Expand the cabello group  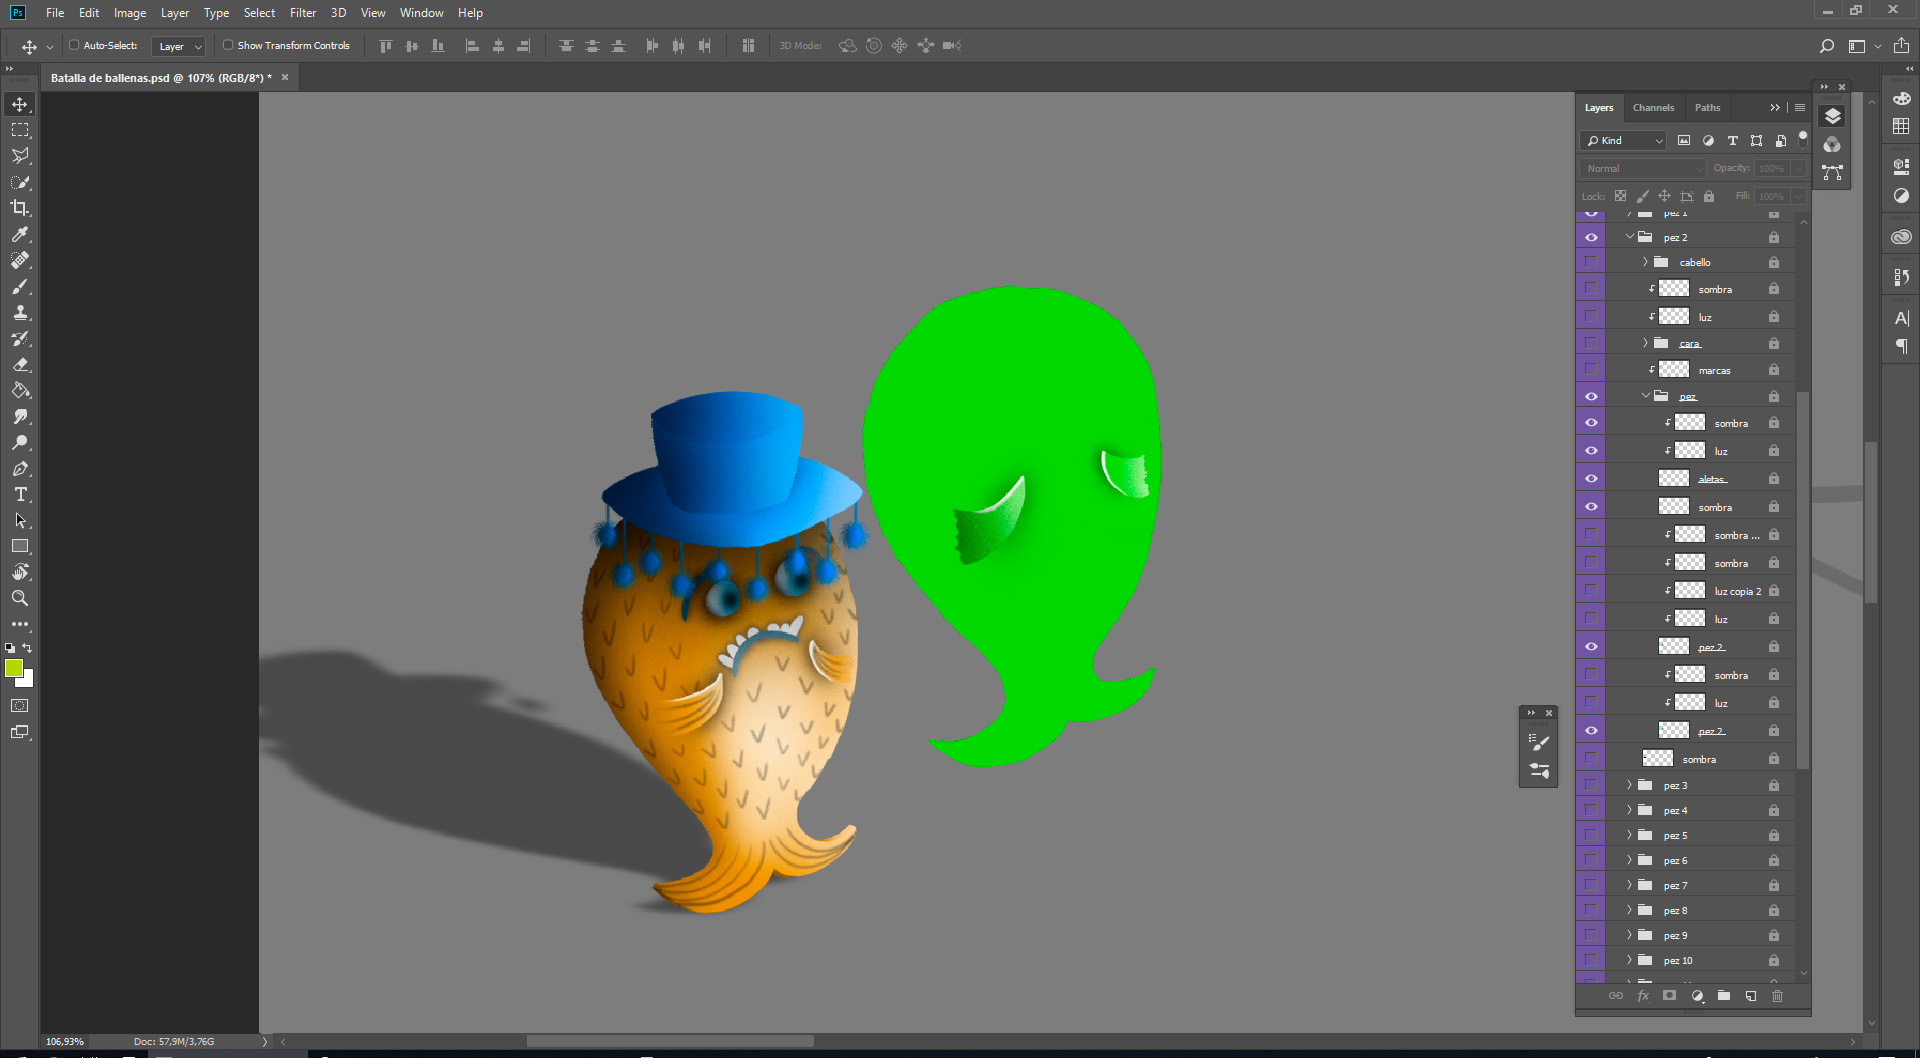1645,262
